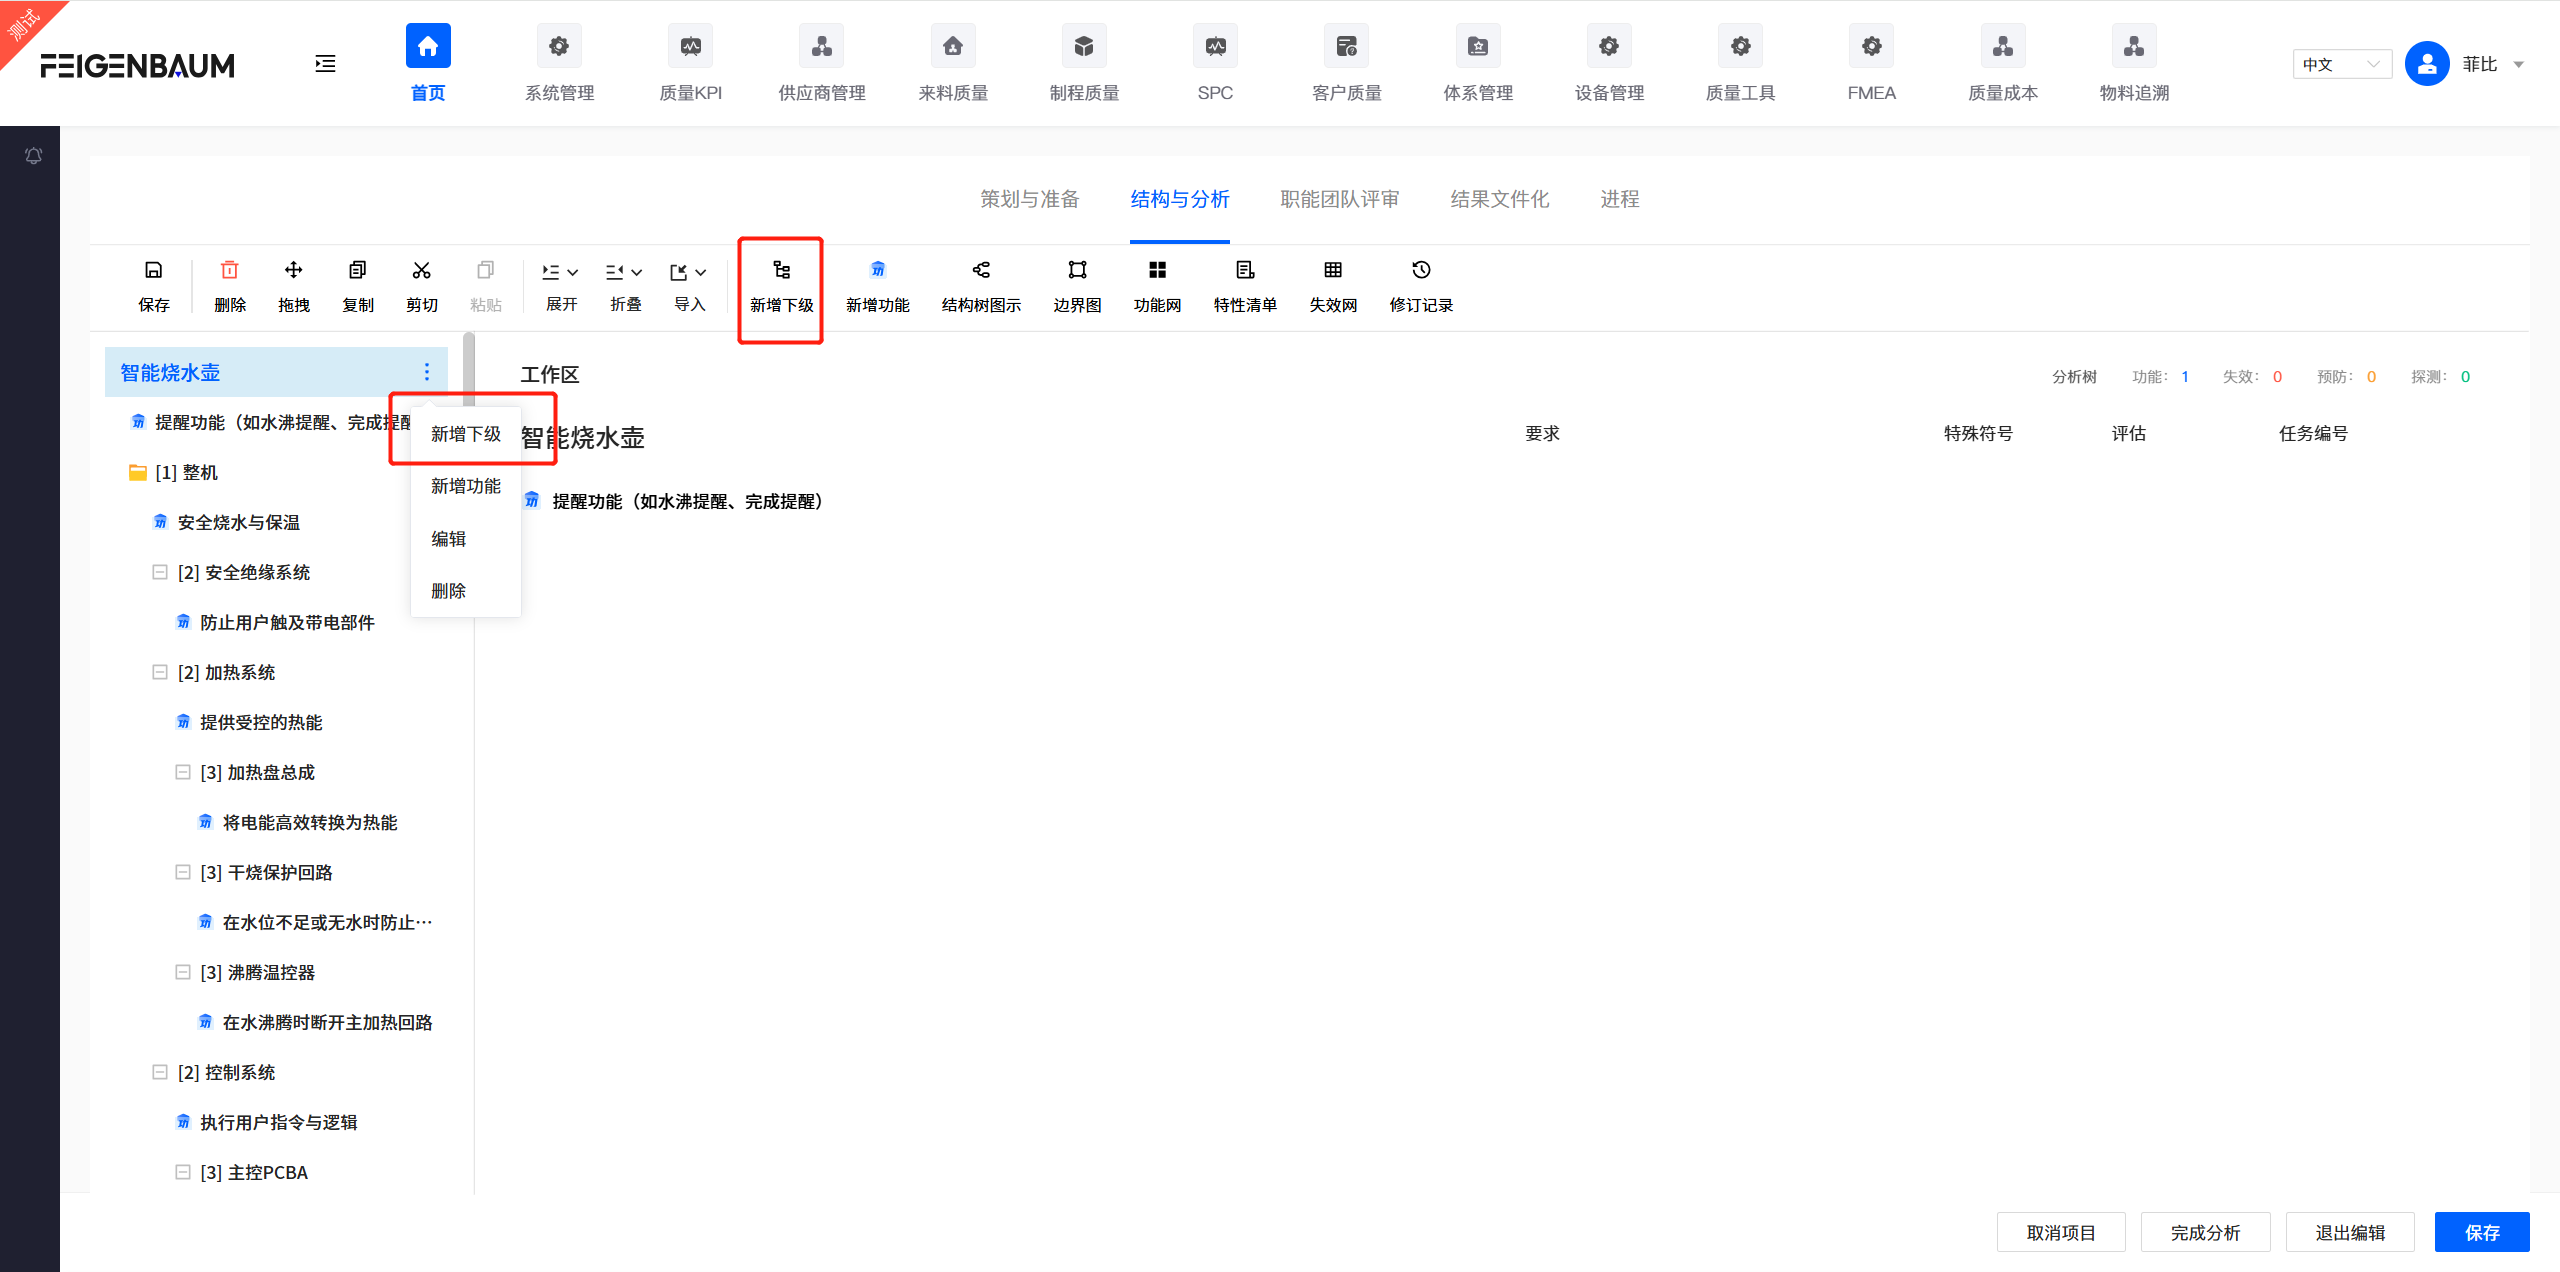
Task: Expand the 导入 import dropdown arrow
Action: click(x=702, y=271)
